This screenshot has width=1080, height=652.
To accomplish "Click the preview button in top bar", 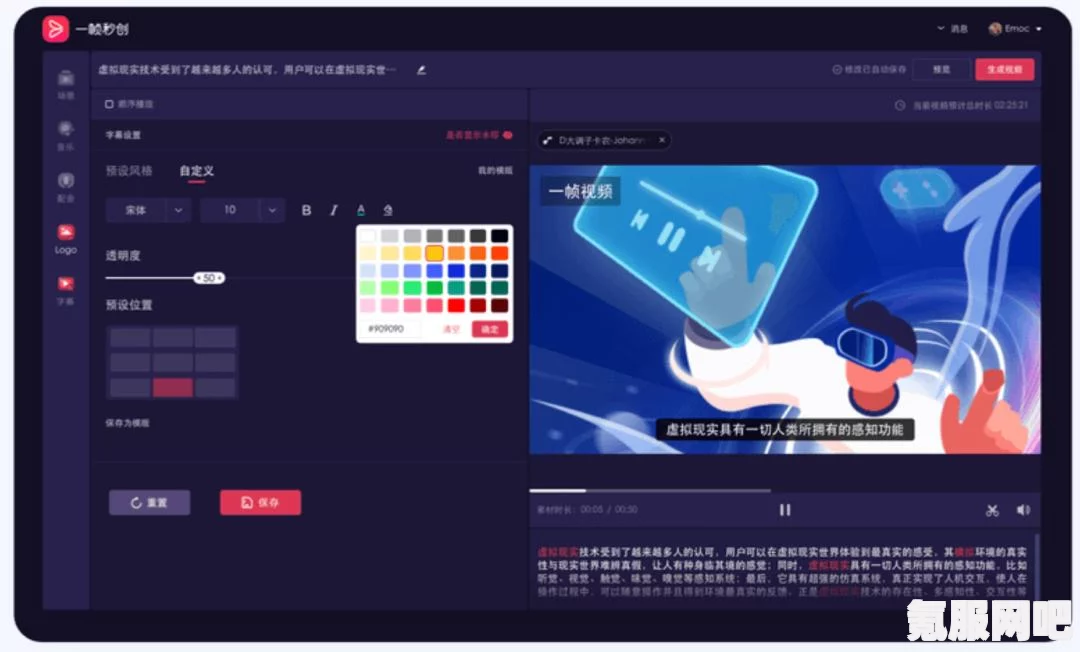I will 941,70.
